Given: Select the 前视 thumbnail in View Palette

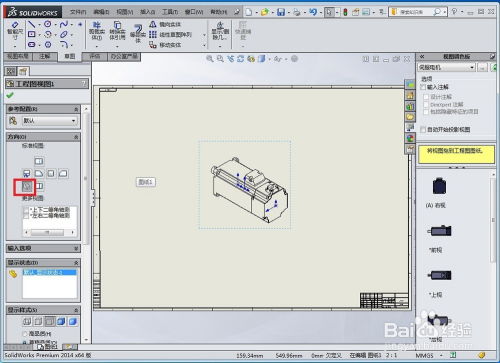Looking at the screenshot, I should tap(439, 231).
